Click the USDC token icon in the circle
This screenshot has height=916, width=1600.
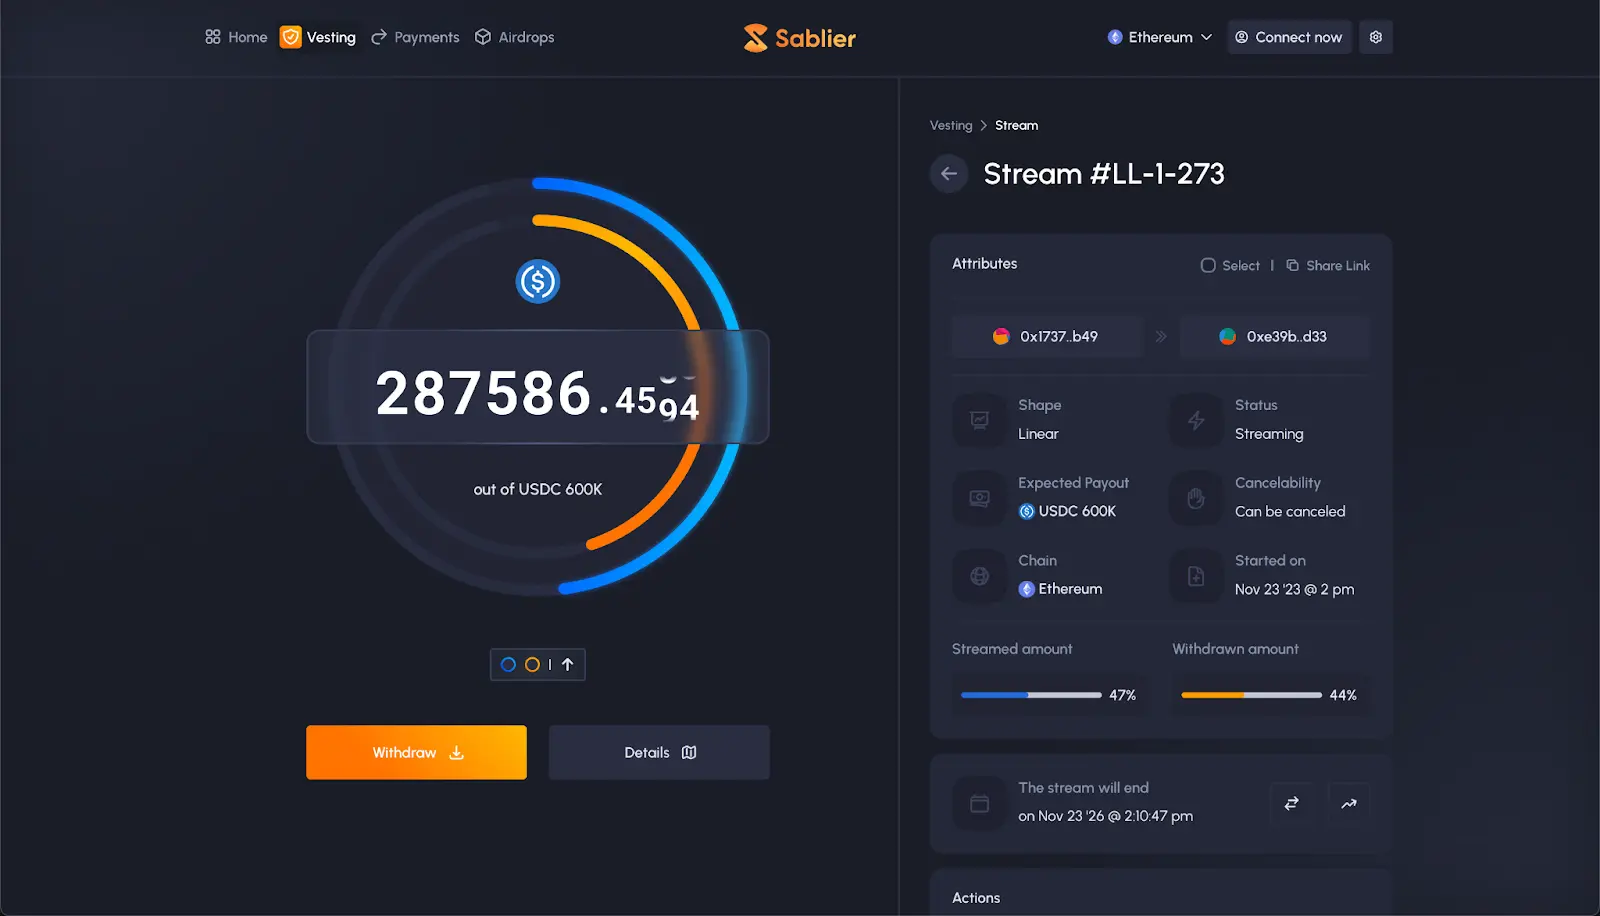pyautogui.click(x=538, y=282)
